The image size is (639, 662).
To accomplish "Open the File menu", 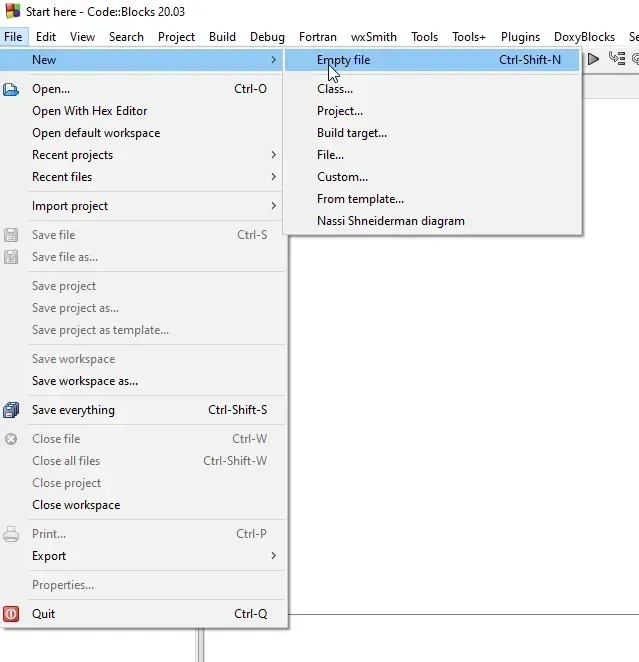I will [x=14, y=37].
